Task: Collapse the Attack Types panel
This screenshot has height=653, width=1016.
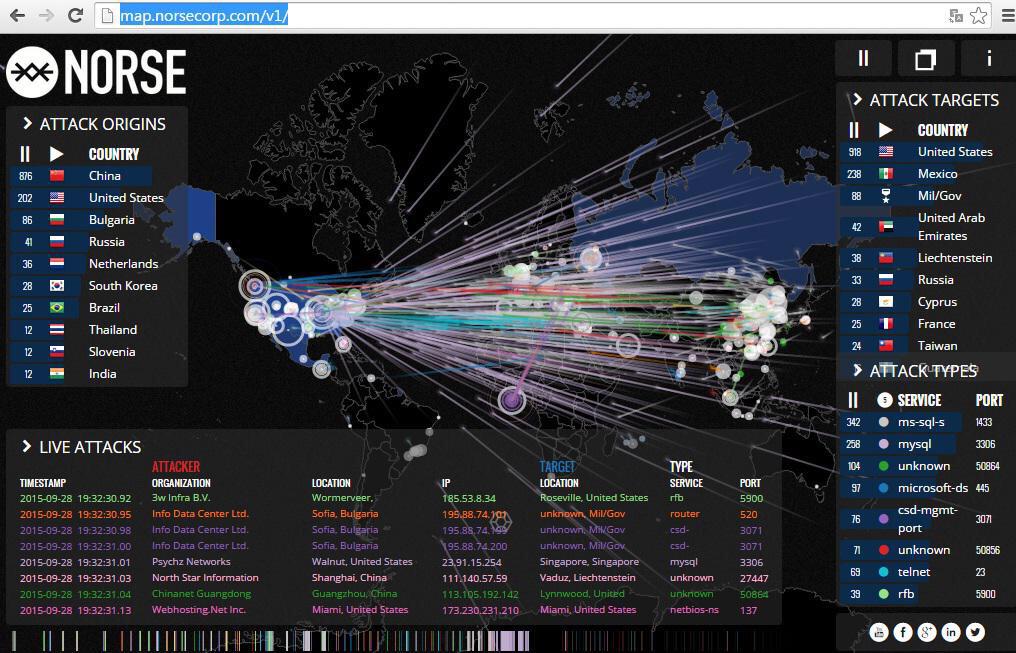Action: 857,370
